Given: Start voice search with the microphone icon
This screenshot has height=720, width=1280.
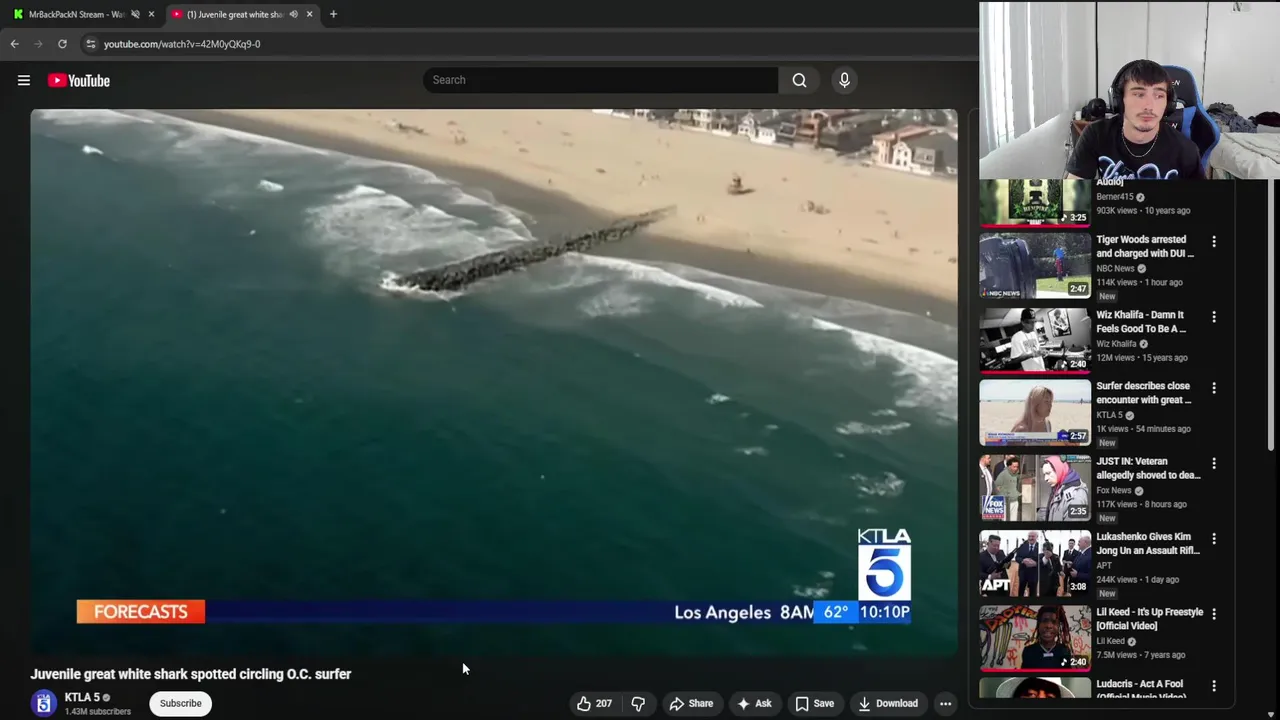Looking at the screenshot, I should coord(844,80).
